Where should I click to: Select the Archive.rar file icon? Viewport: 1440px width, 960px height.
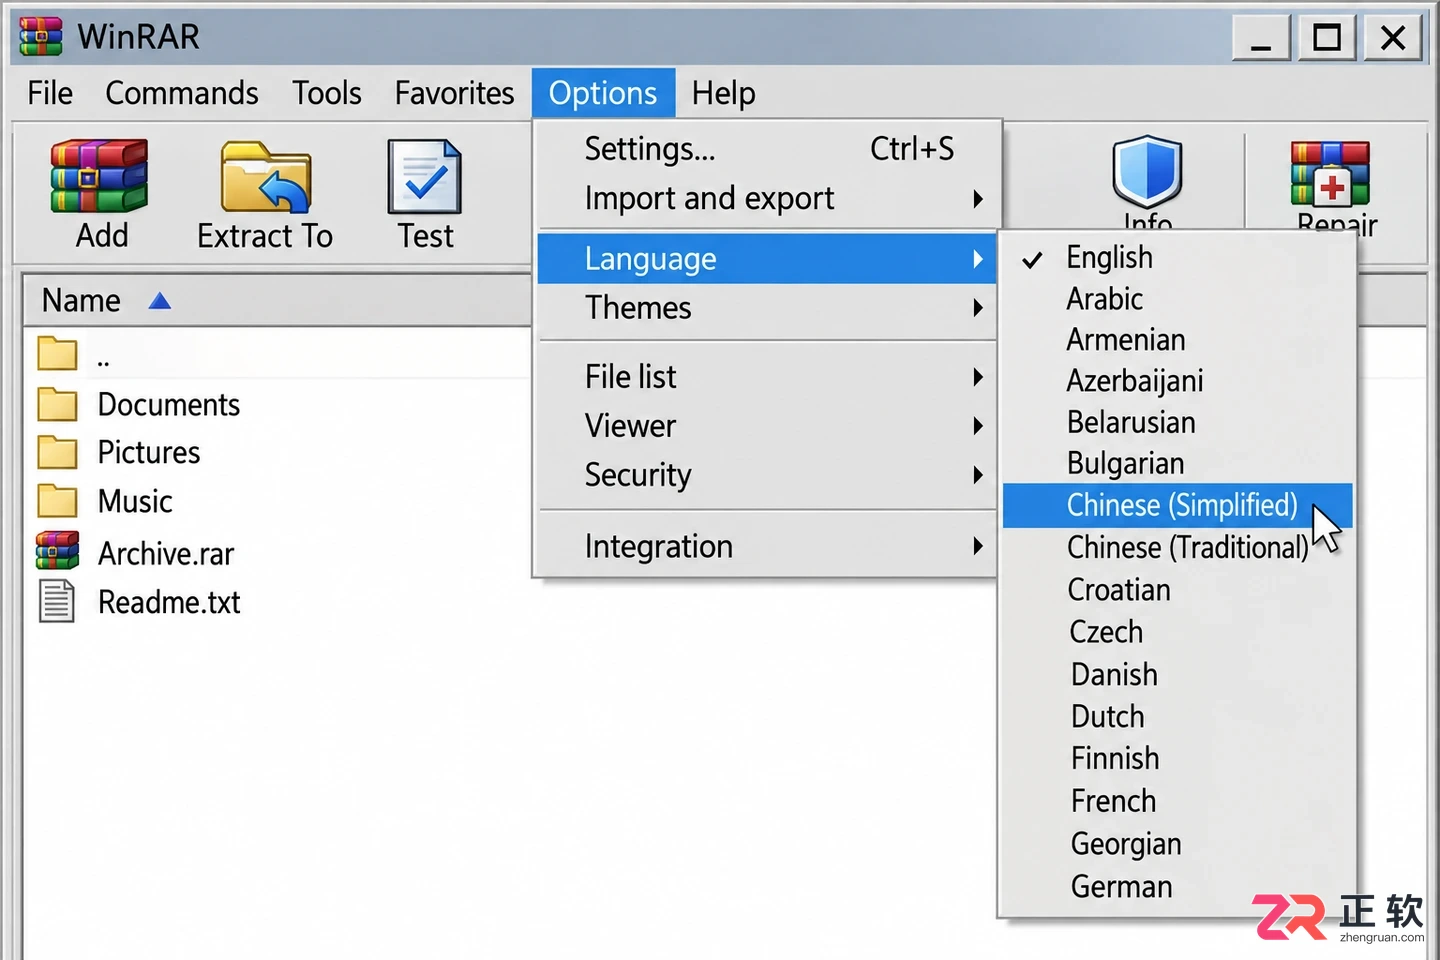click(x=57, y=551)
